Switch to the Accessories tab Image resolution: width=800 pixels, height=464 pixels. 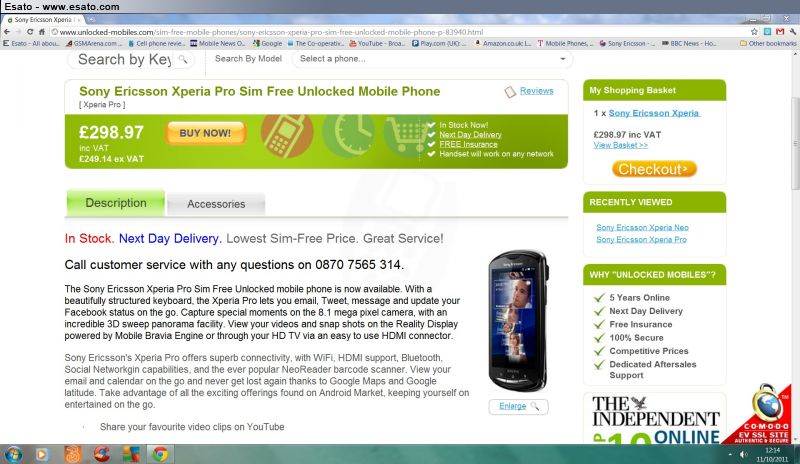216,204
